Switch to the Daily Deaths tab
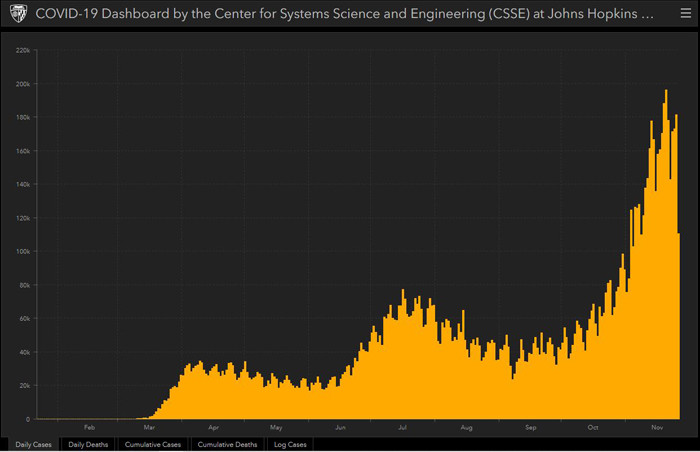Screen dimensions: 700x452 click(88, 444)
